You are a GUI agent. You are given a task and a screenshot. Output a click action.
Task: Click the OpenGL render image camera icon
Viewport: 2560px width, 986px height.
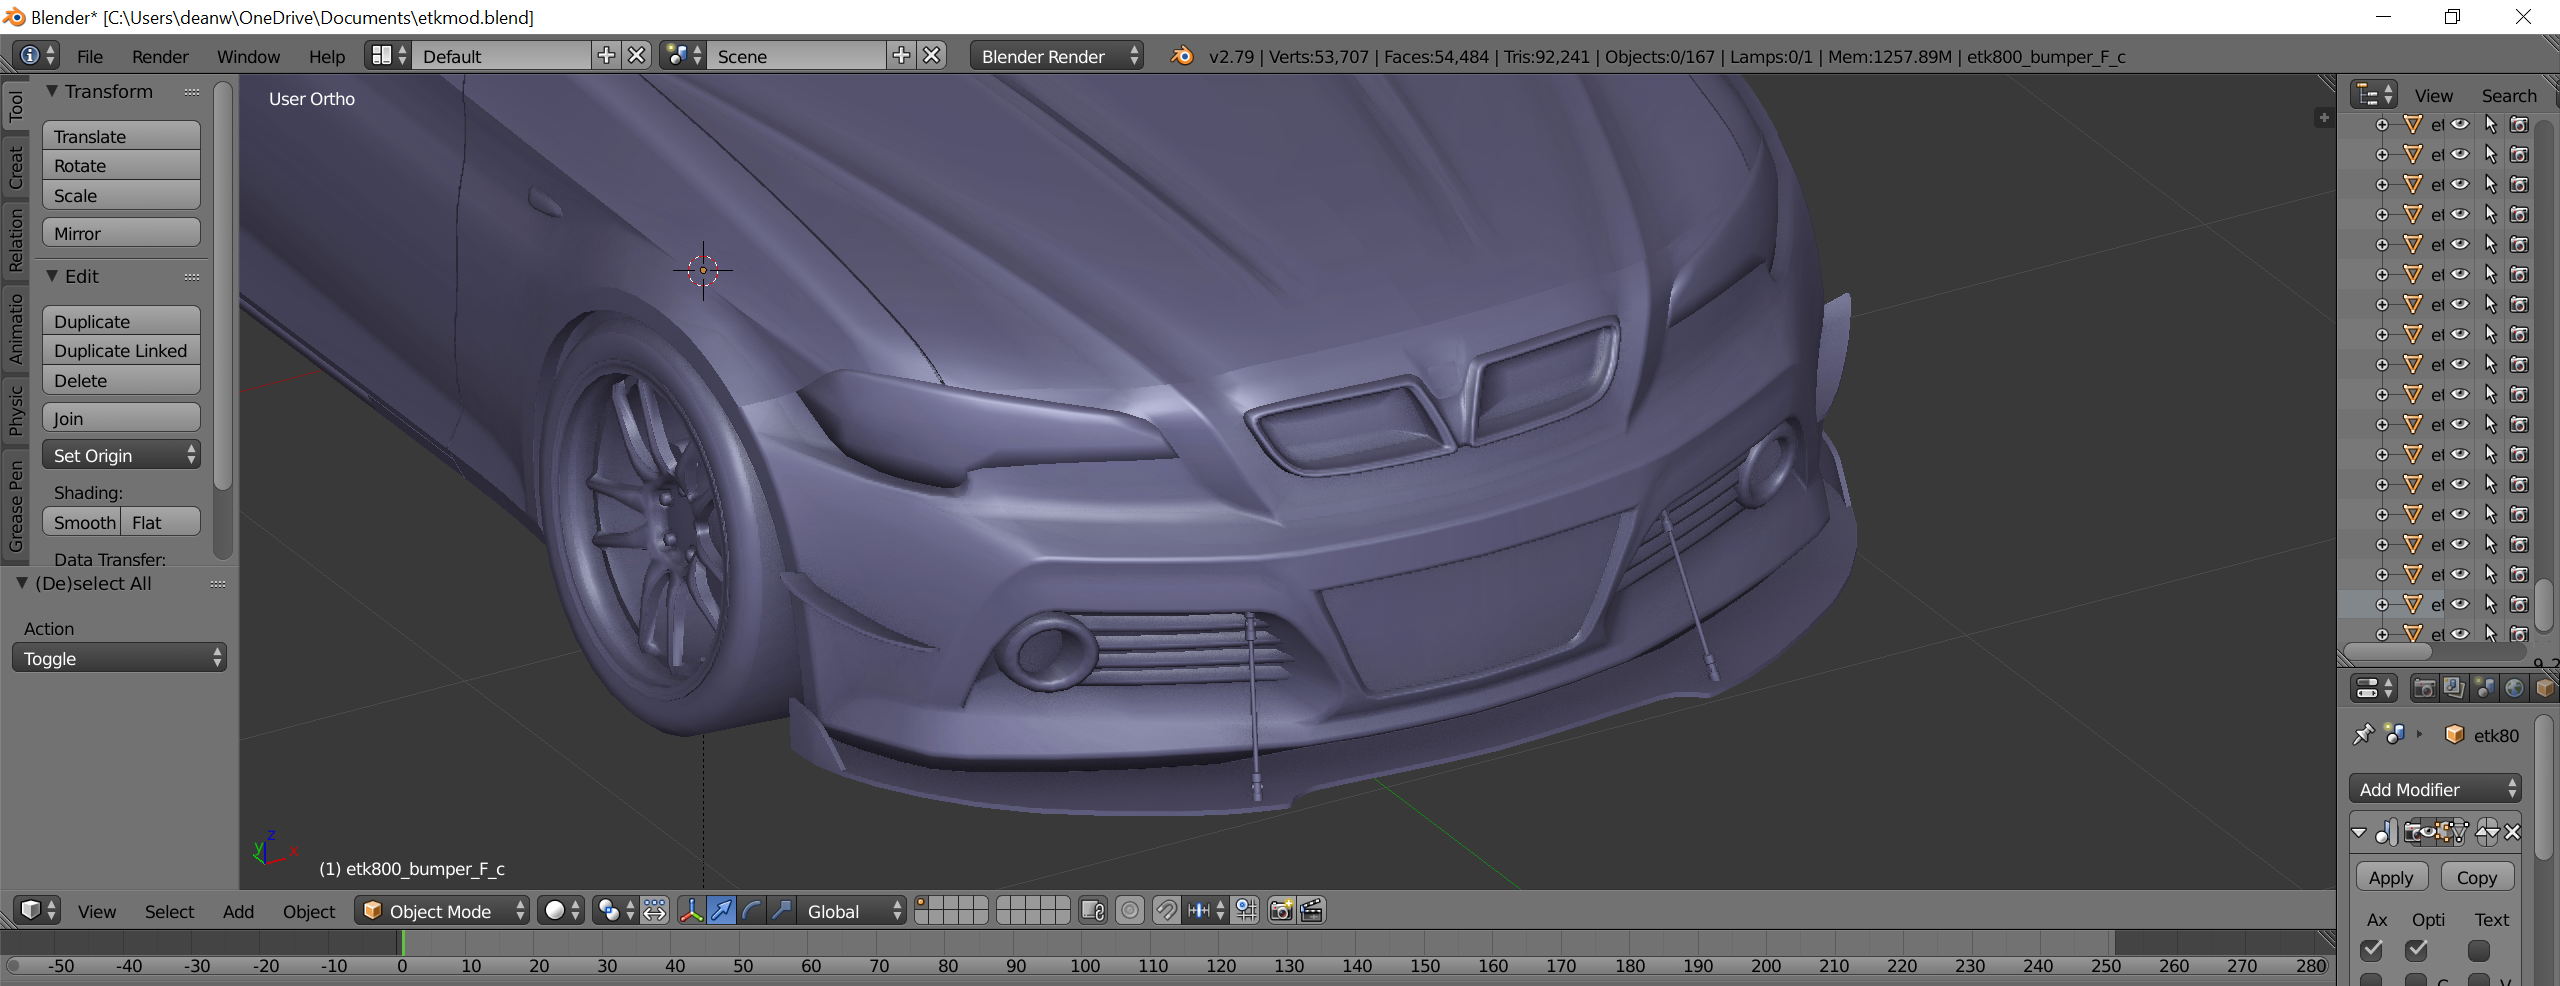(1280, 911)
